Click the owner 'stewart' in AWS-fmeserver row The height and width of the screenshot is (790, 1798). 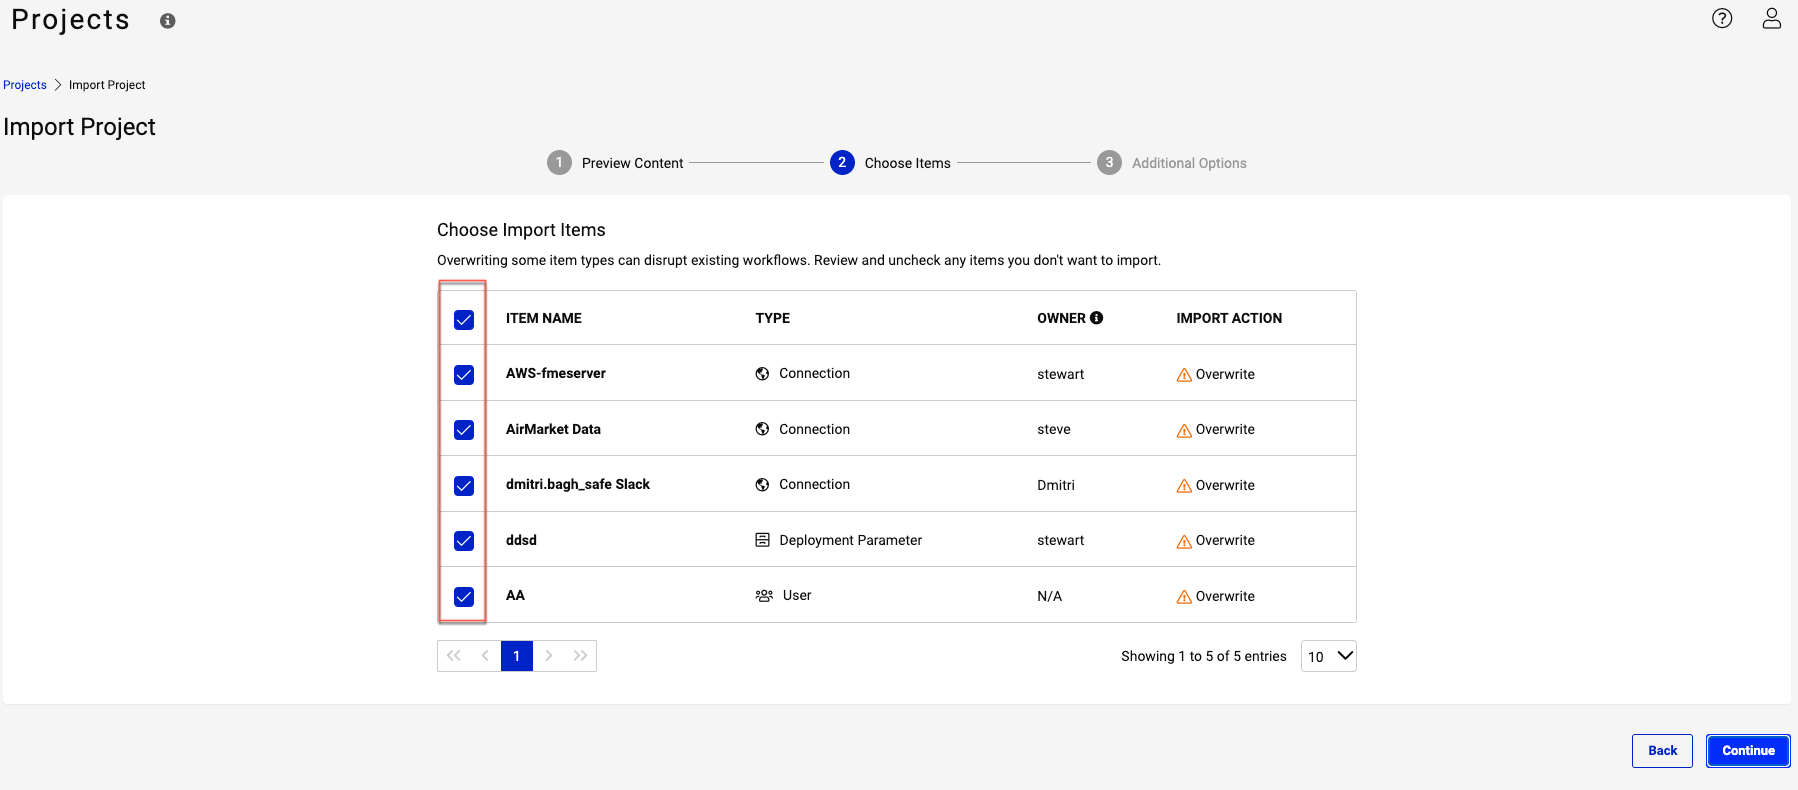[1061, 374]
